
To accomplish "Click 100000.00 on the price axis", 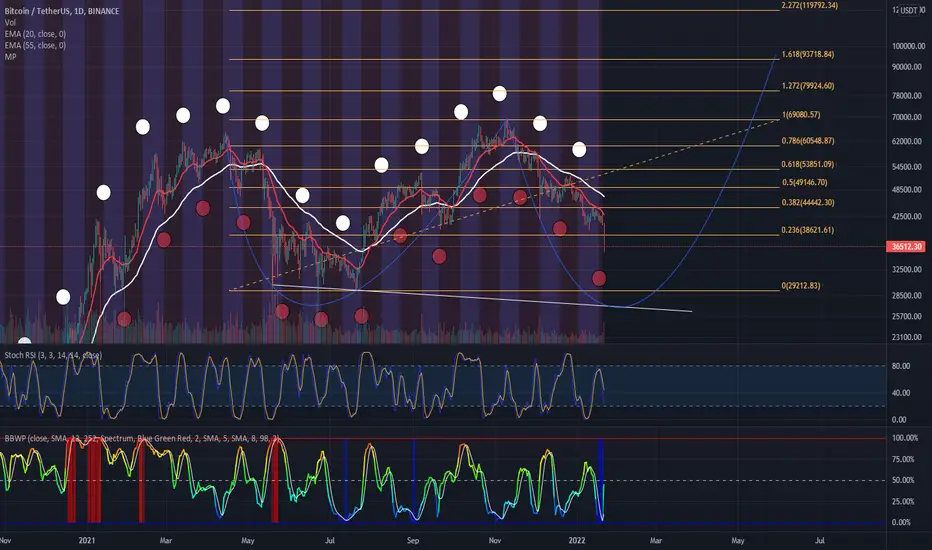I will point(908,46).
